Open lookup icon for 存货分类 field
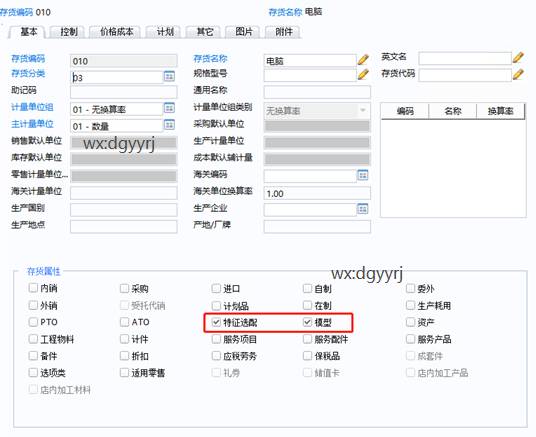Image resolution: width=536 pixels, height=437 pixels. pos(169,76)
